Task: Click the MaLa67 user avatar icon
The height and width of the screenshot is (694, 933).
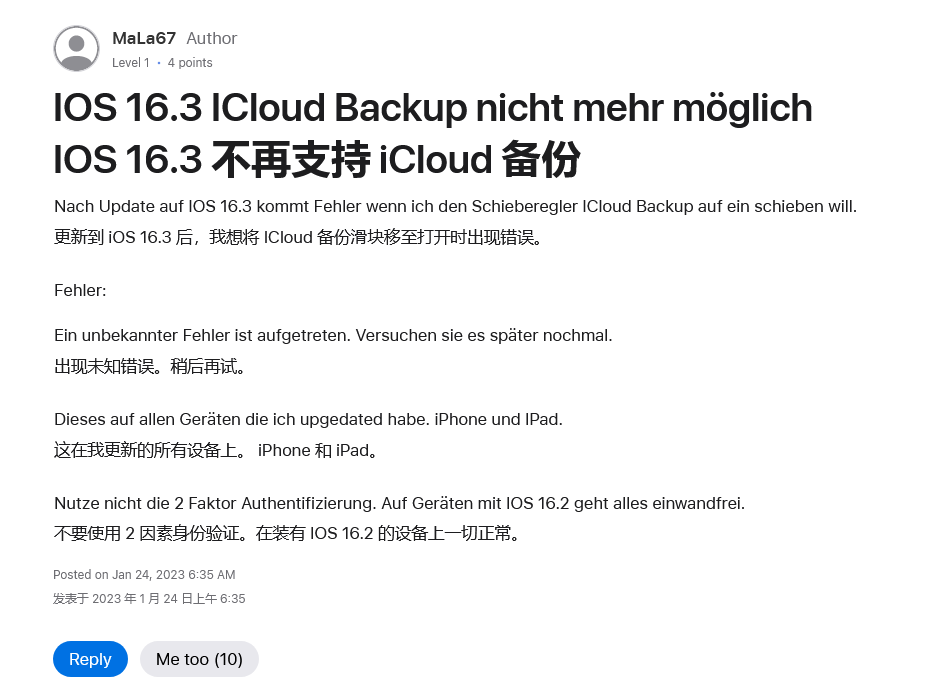Action: point(76,48)
